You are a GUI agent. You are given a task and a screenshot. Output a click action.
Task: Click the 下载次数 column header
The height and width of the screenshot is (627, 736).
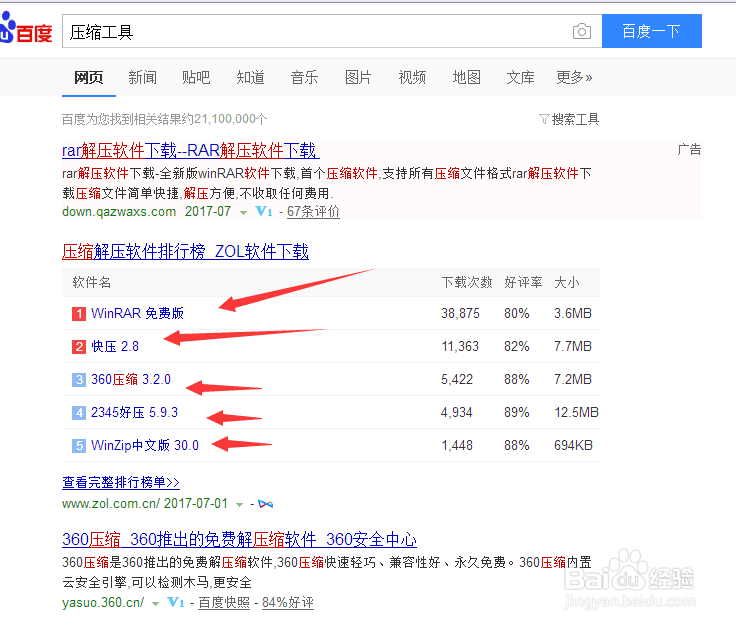(x=467, y=283)
